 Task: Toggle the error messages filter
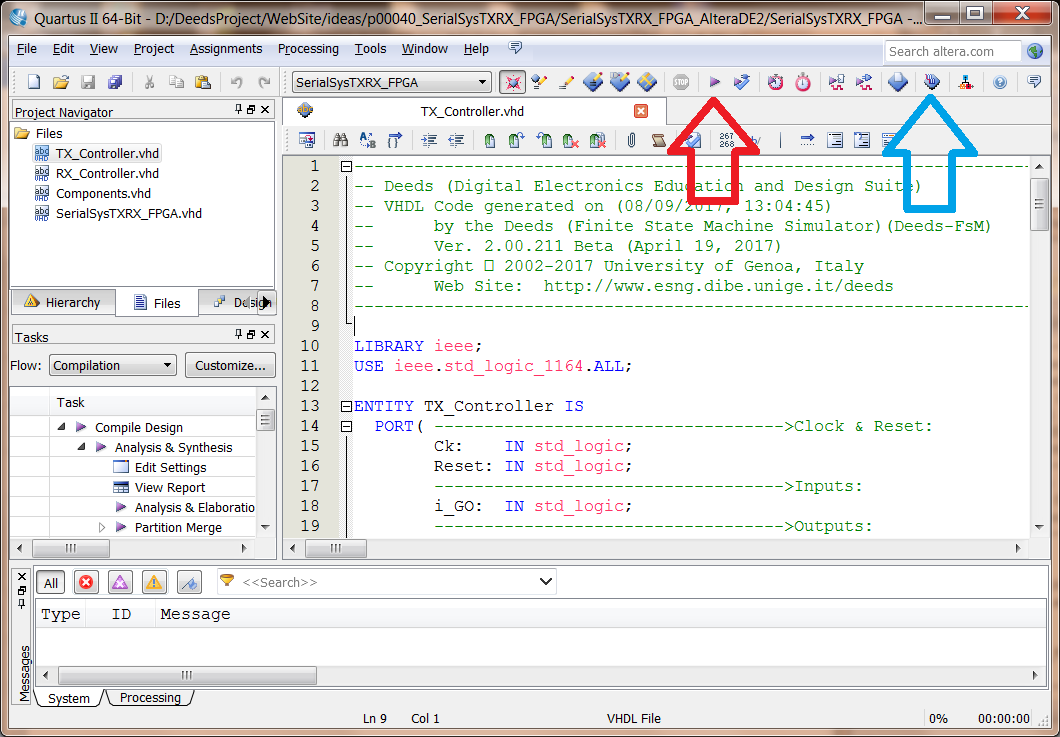(x=86, y=582)
